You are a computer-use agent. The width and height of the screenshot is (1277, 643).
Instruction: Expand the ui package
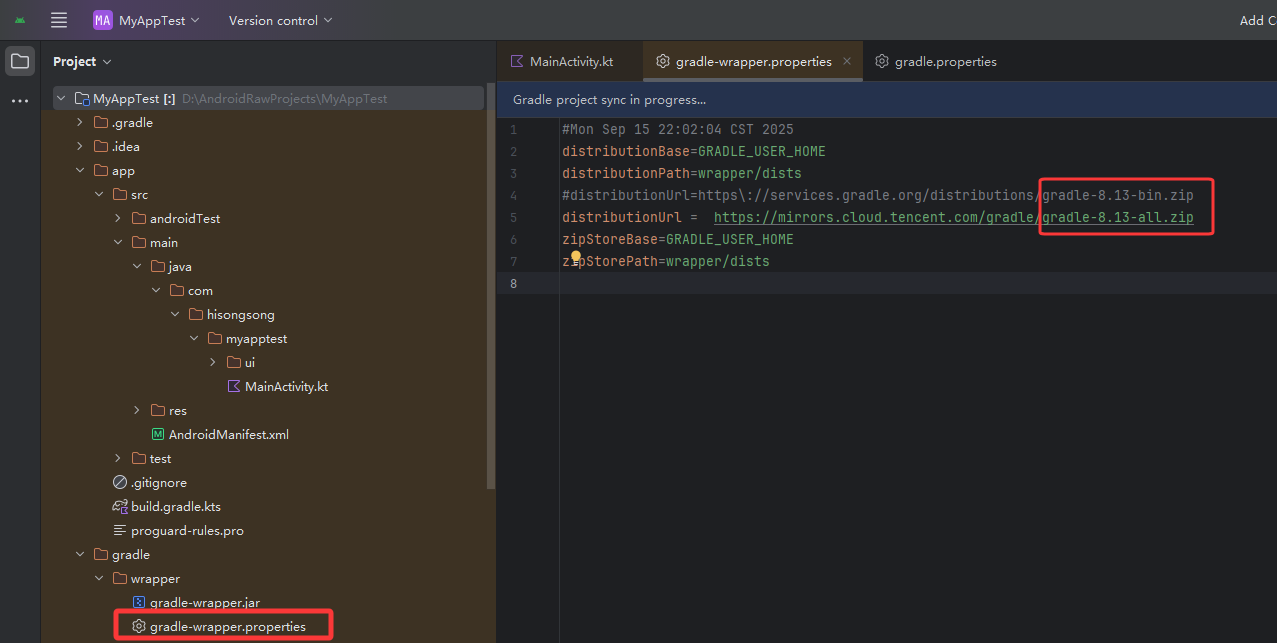(214, 363)
